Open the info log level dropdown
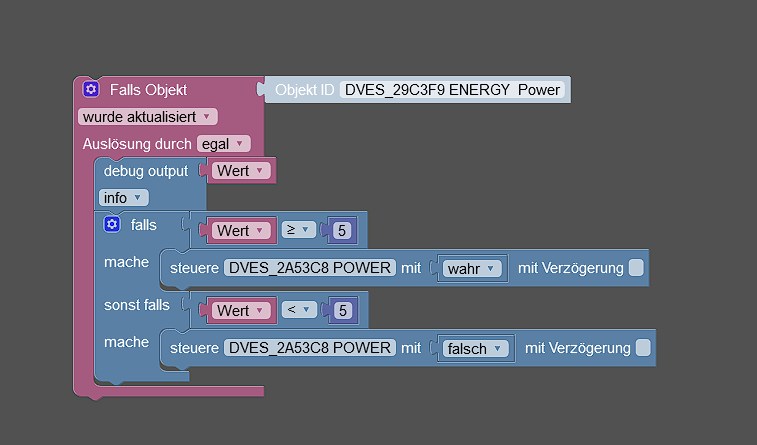This screenshot has height=445, width=757. tap(124, 197)
